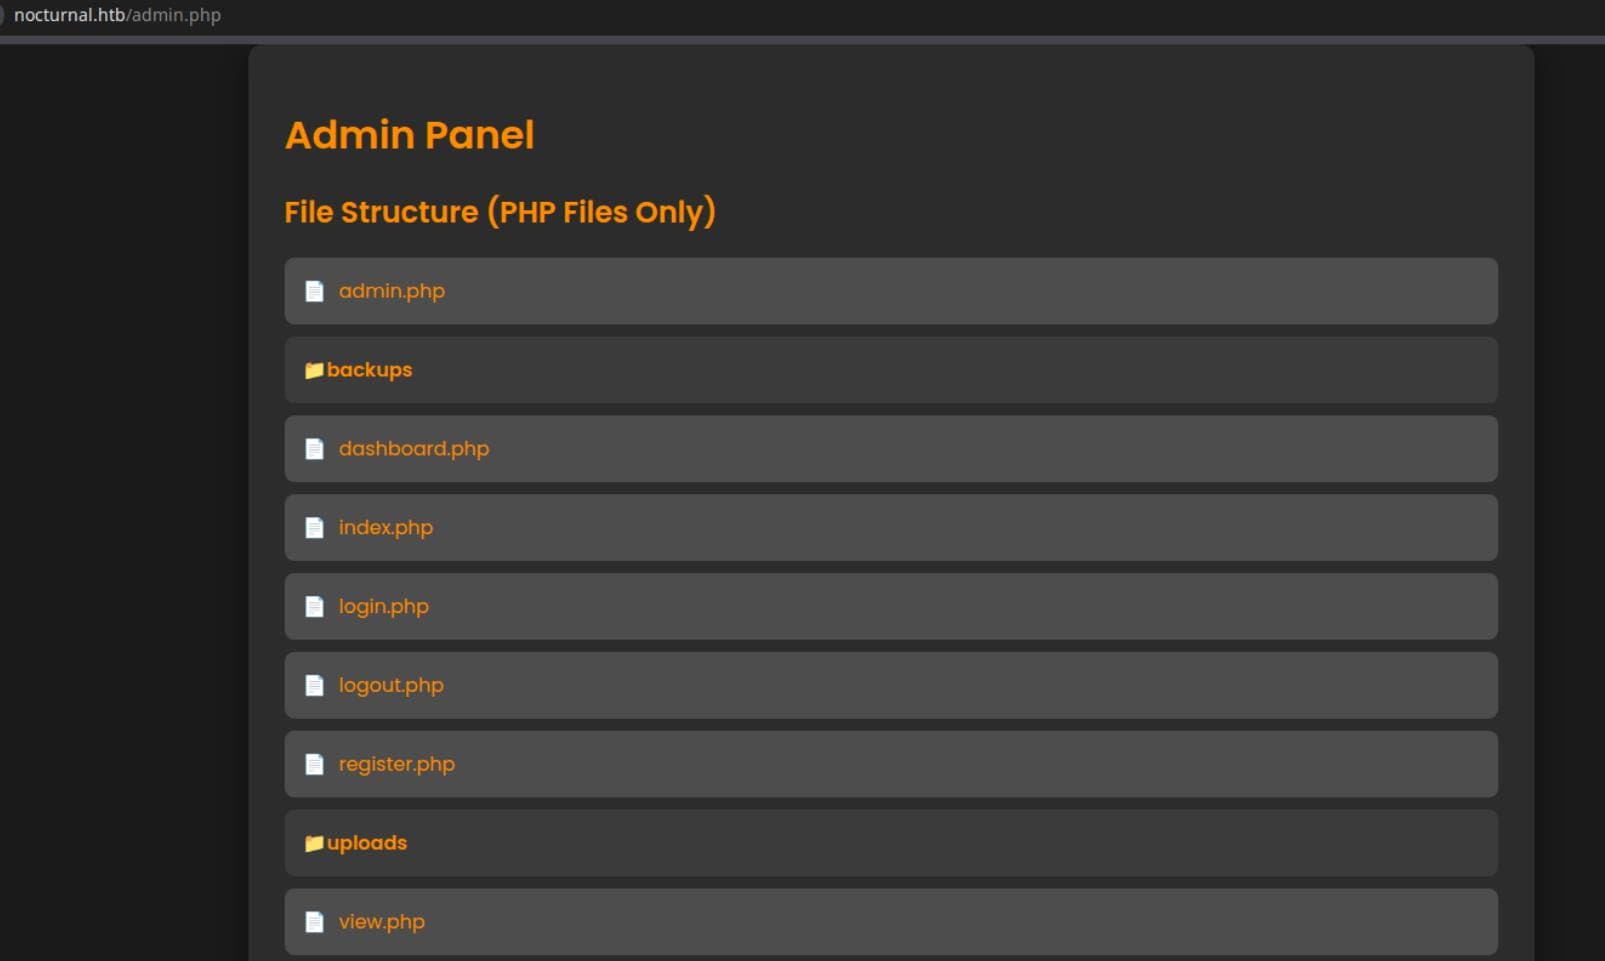Click the file icon beside view.php
Screen dimensions: 1605x961
click(314, 922)
